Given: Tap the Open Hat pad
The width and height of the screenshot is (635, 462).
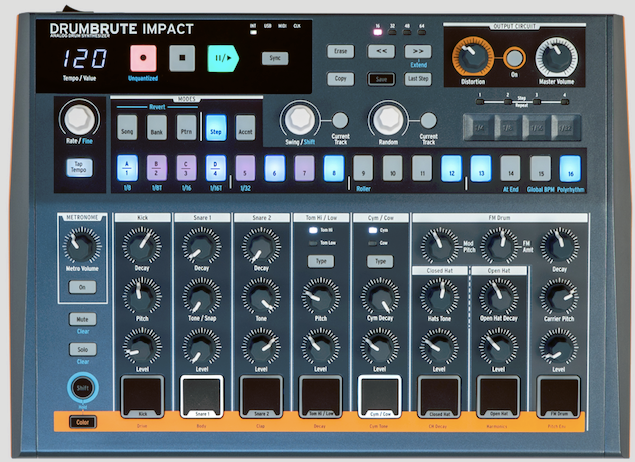Looking at the screenshot, I should [x=499, y=397].
